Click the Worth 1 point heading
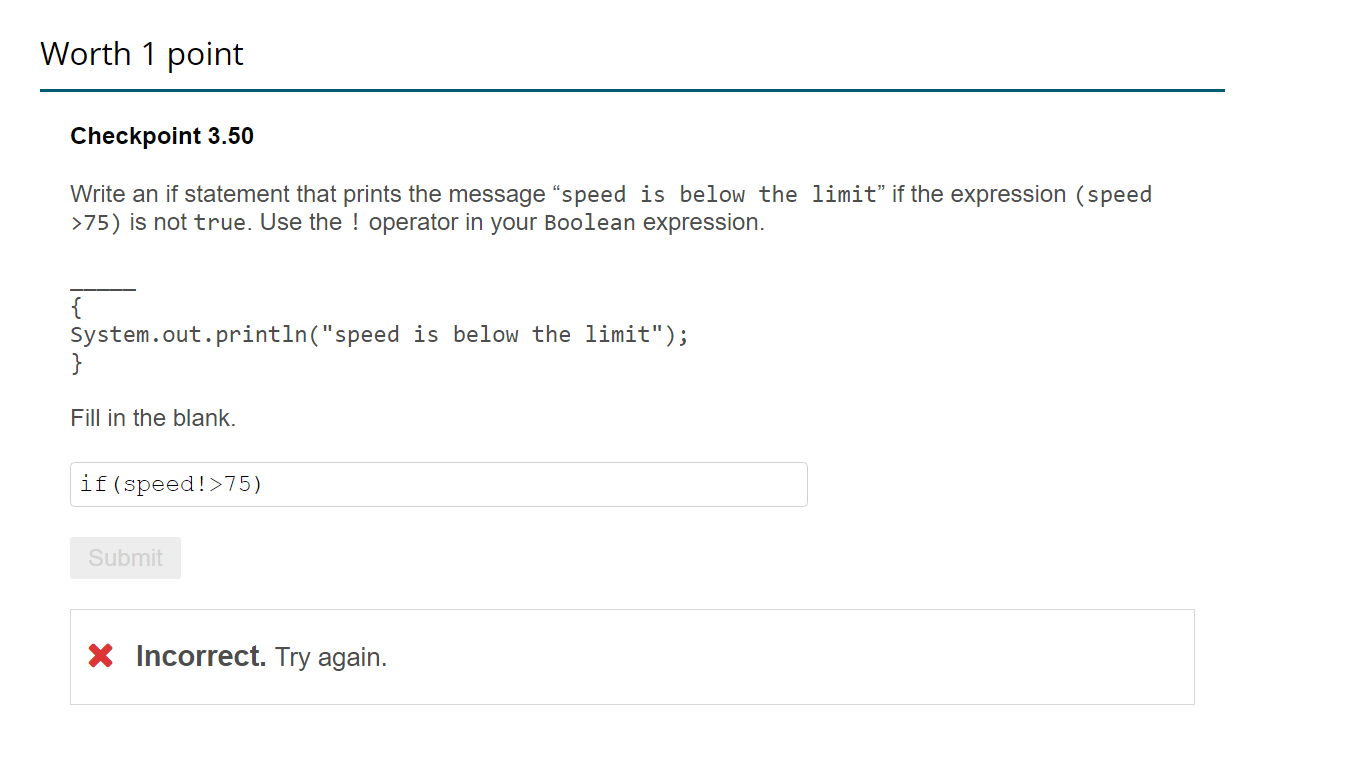1355x764 pixels. (x=141, y=54)
